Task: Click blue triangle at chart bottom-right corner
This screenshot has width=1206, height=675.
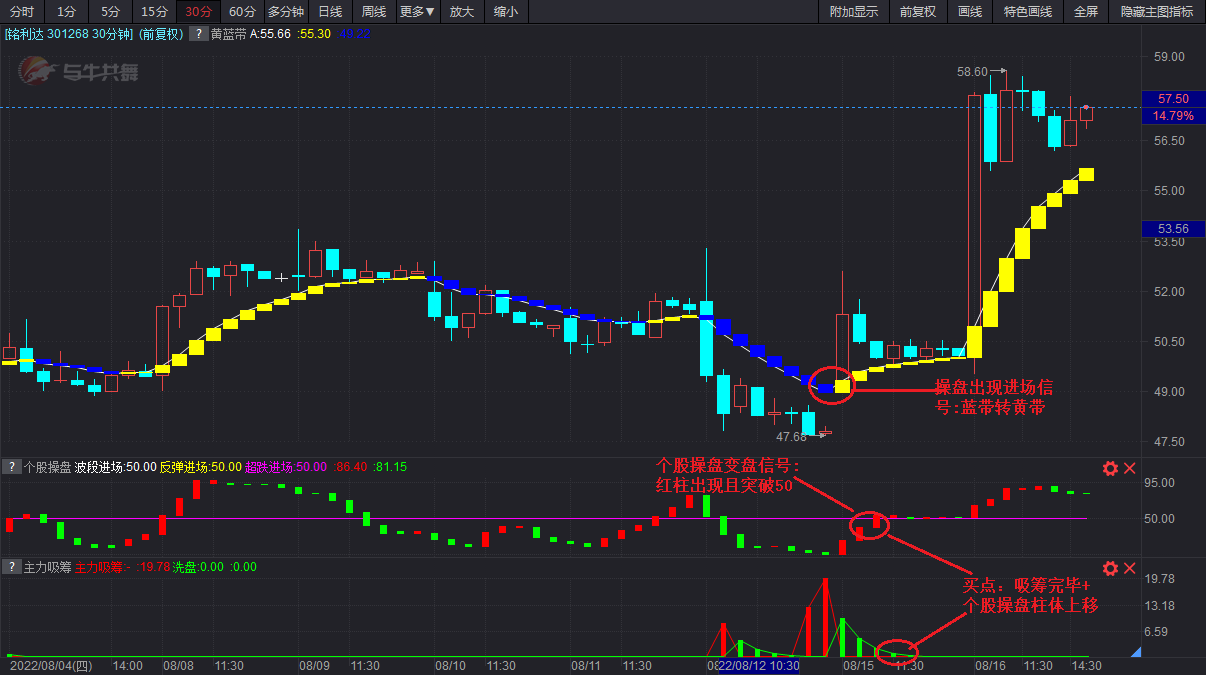Action: click(1135, 652)
